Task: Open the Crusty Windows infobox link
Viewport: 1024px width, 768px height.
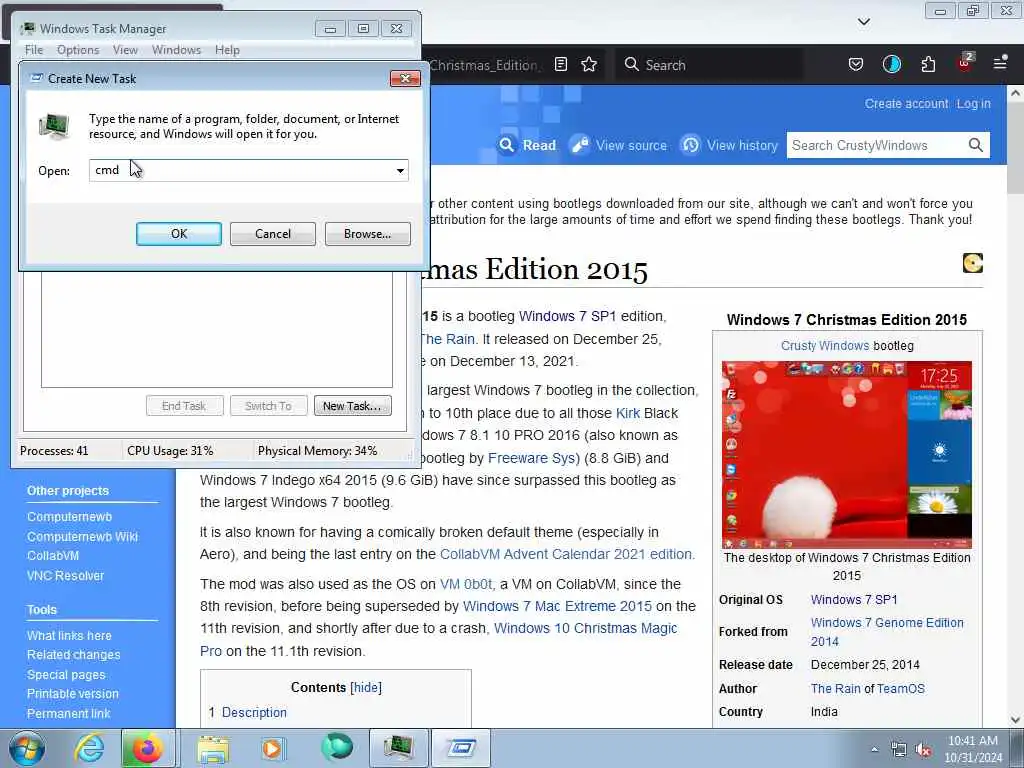Action: pyautogui.click(x=825, y=346)
